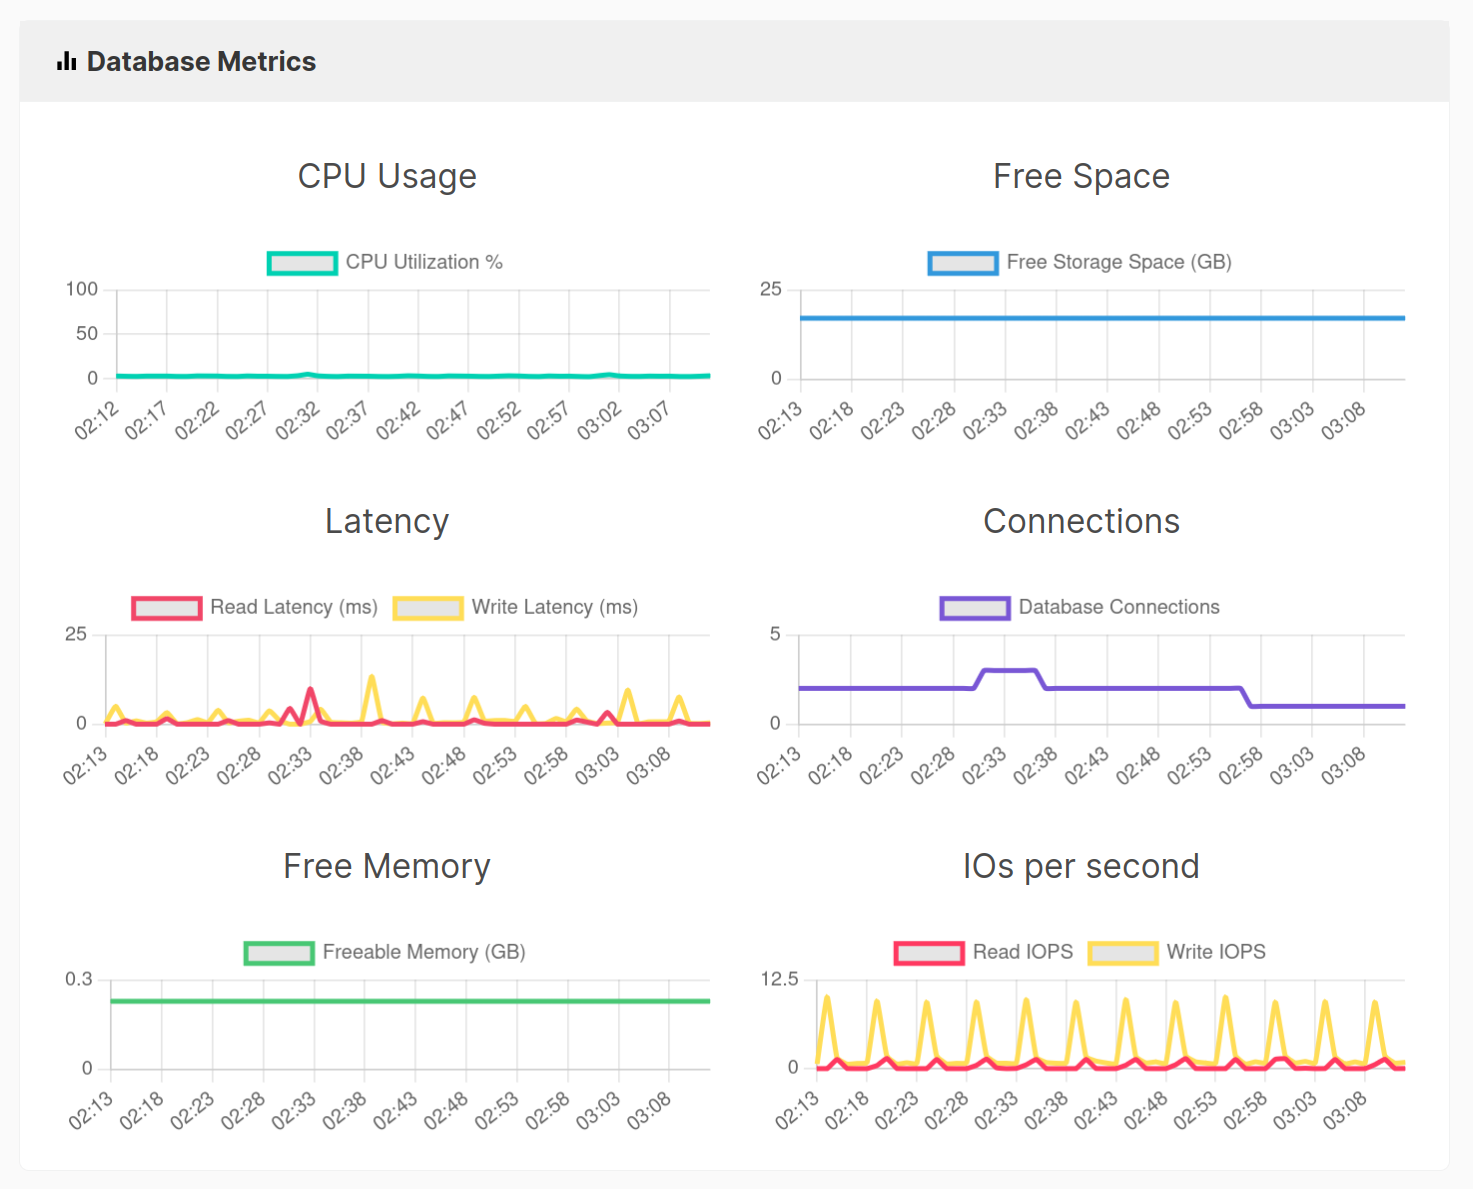
Task: Click the green Freeable Memory legend box
Action: point(279,953)
